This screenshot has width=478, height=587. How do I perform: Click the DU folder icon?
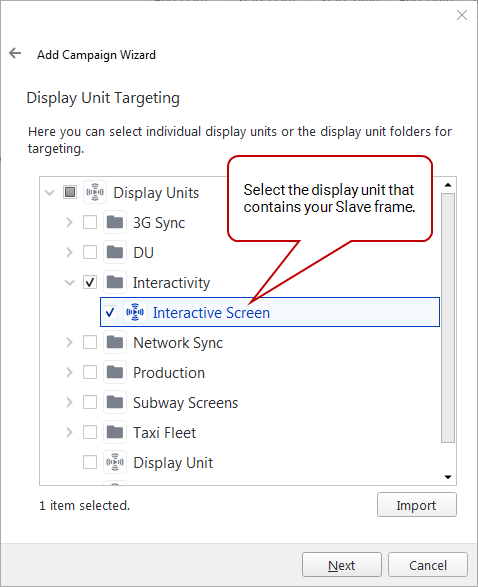[x=115, y=252]
